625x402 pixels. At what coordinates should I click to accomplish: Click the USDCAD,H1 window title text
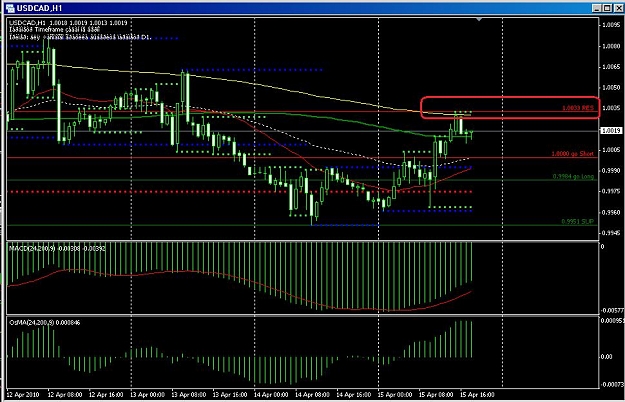coord(39,8)
